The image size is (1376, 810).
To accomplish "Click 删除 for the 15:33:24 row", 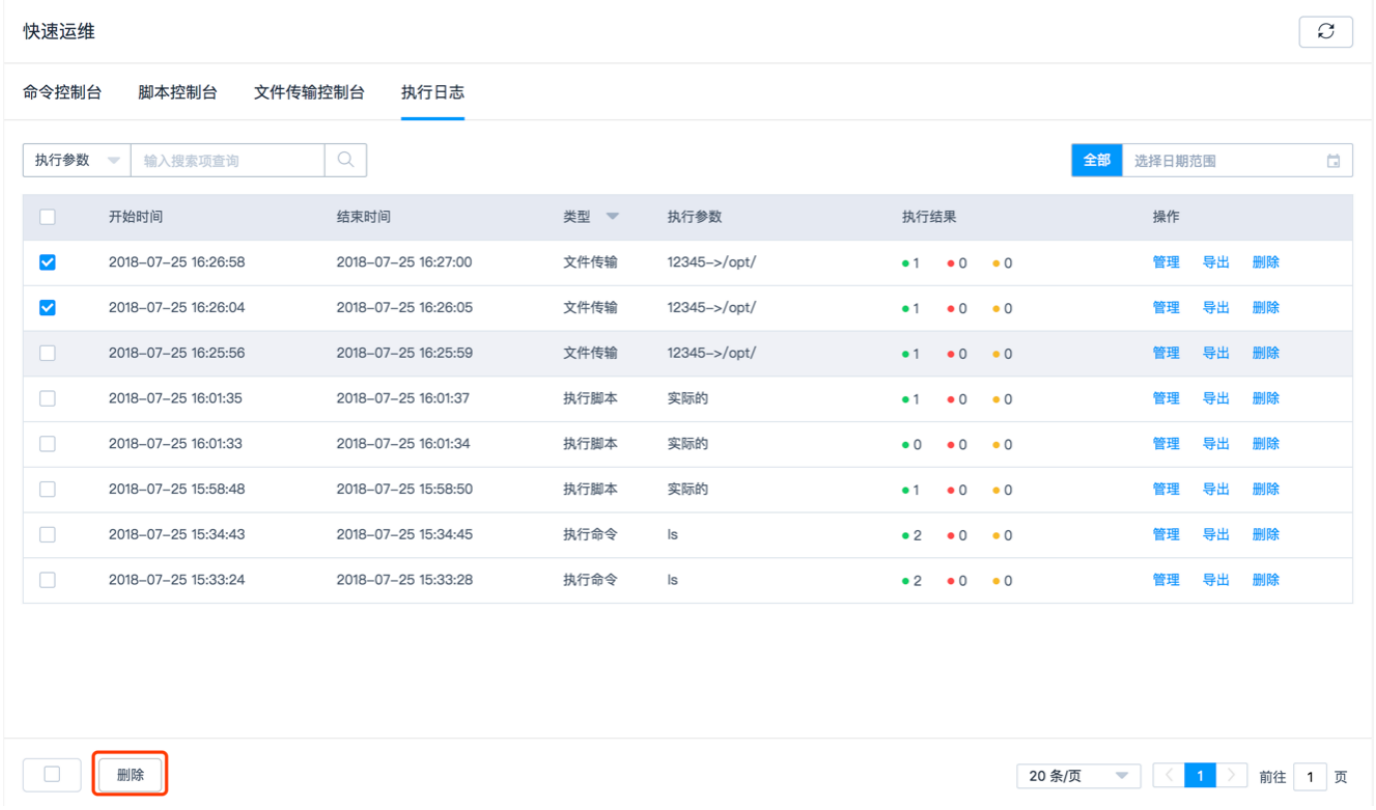I will 1266,580.
